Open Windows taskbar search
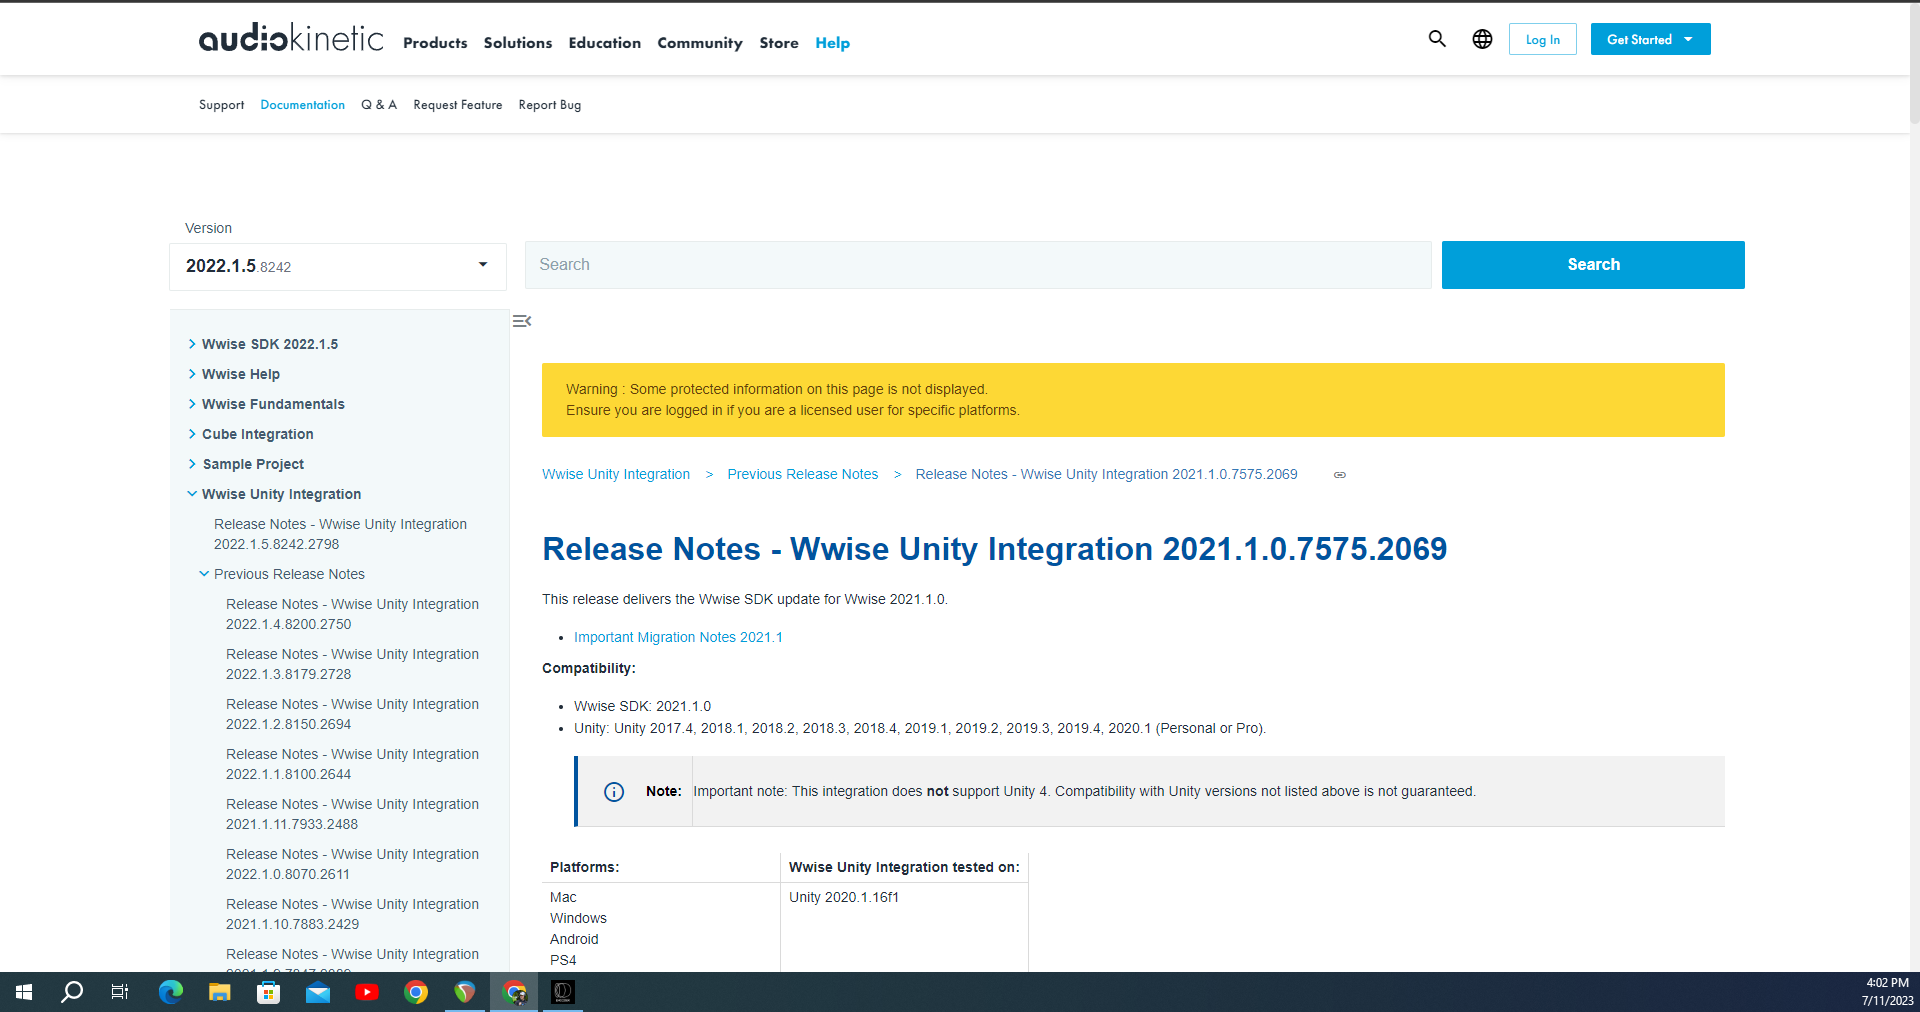This screenshot has width=1920, height=1012. coord(72,992)
